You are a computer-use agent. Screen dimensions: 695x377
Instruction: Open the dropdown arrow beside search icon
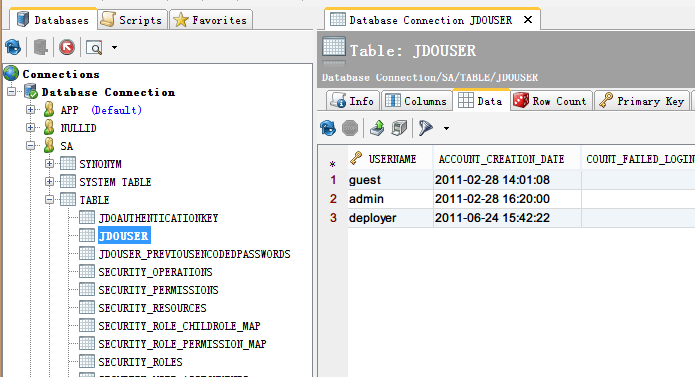(114, 47)
